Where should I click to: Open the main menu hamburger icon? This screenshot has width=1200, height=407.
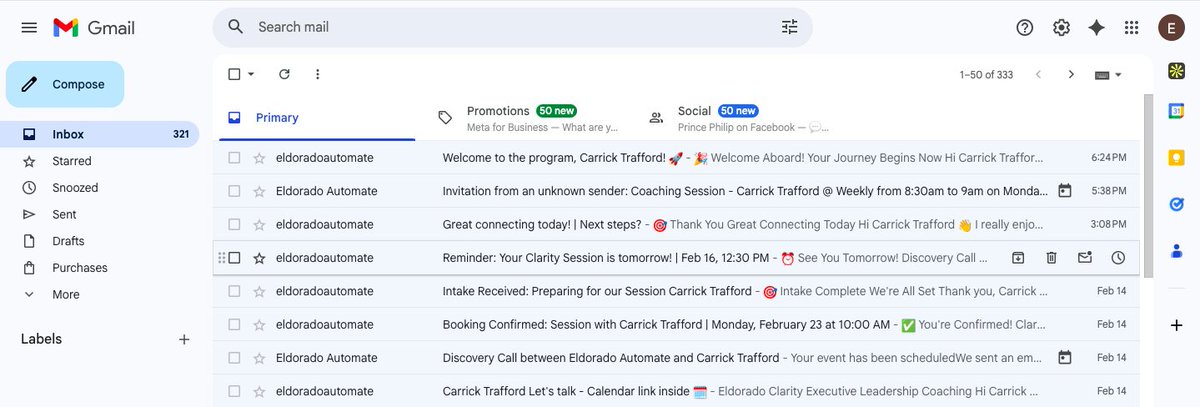[x=29, y=27]
